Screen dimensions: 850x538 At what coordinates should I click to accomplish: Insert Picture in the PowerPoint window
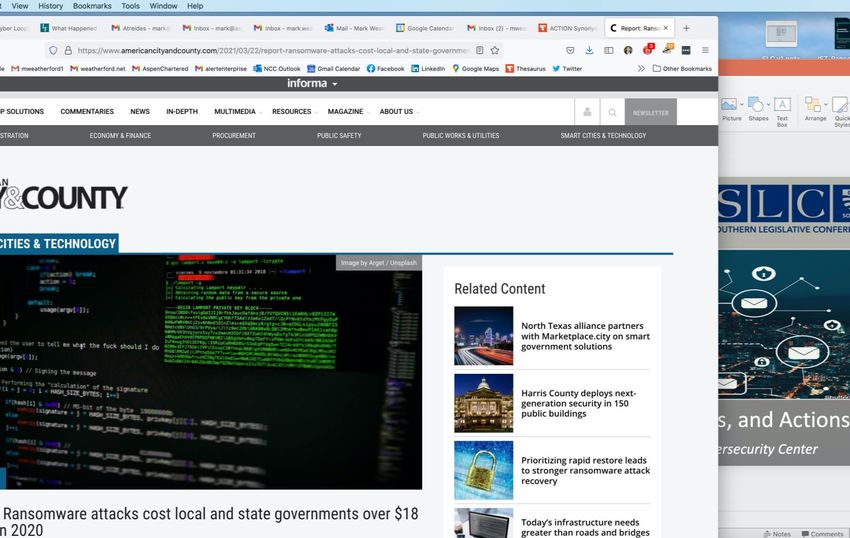click(x=731, y=109)
